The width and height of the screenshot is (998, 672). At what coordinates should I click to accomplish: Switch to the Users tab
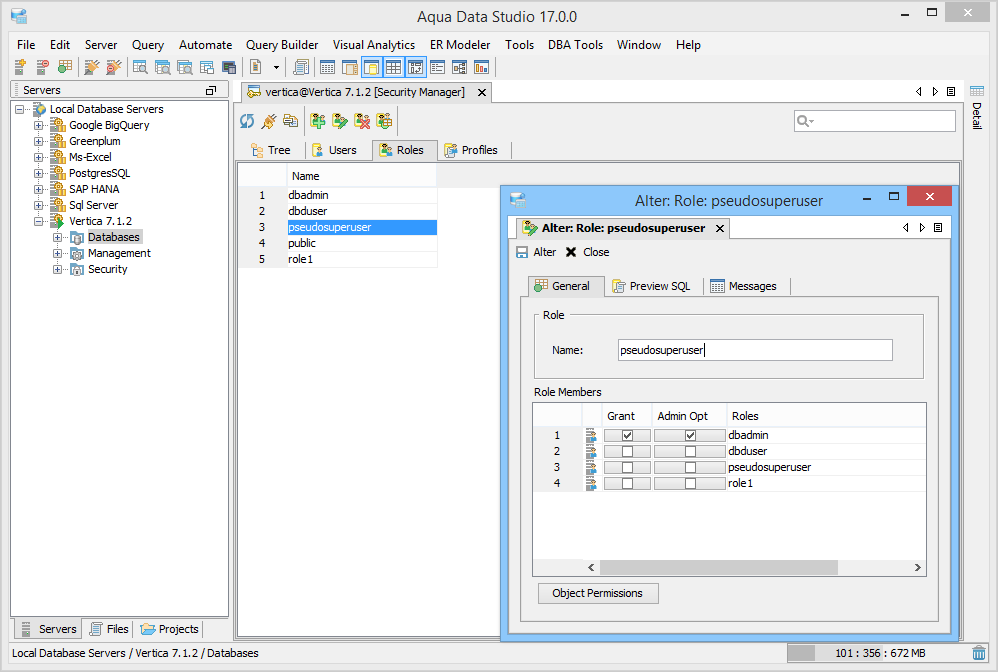point(334,150)
